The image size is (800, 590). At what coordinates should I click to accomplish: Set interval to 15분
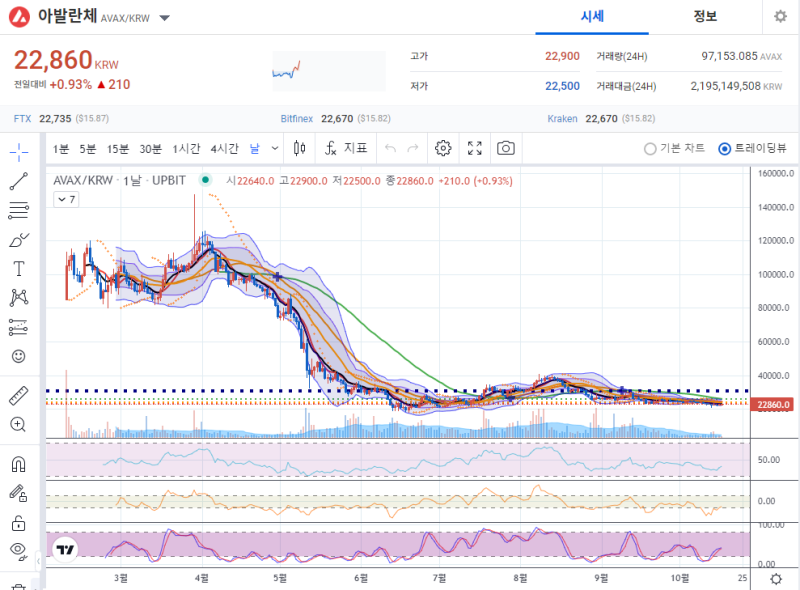tap(118, 149)
